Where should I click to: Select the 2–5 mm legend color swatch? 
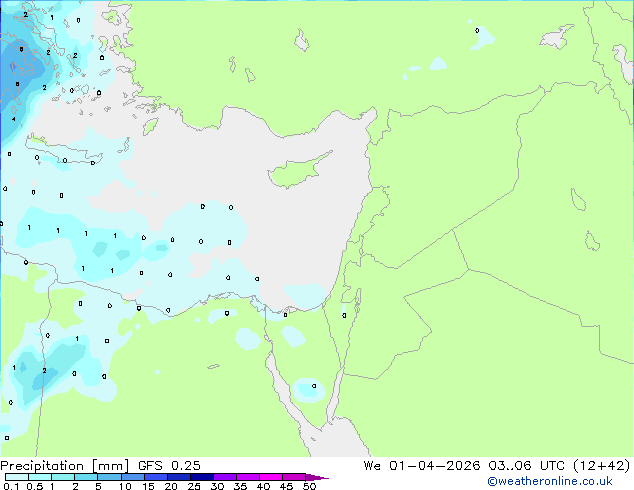(86, 477)
